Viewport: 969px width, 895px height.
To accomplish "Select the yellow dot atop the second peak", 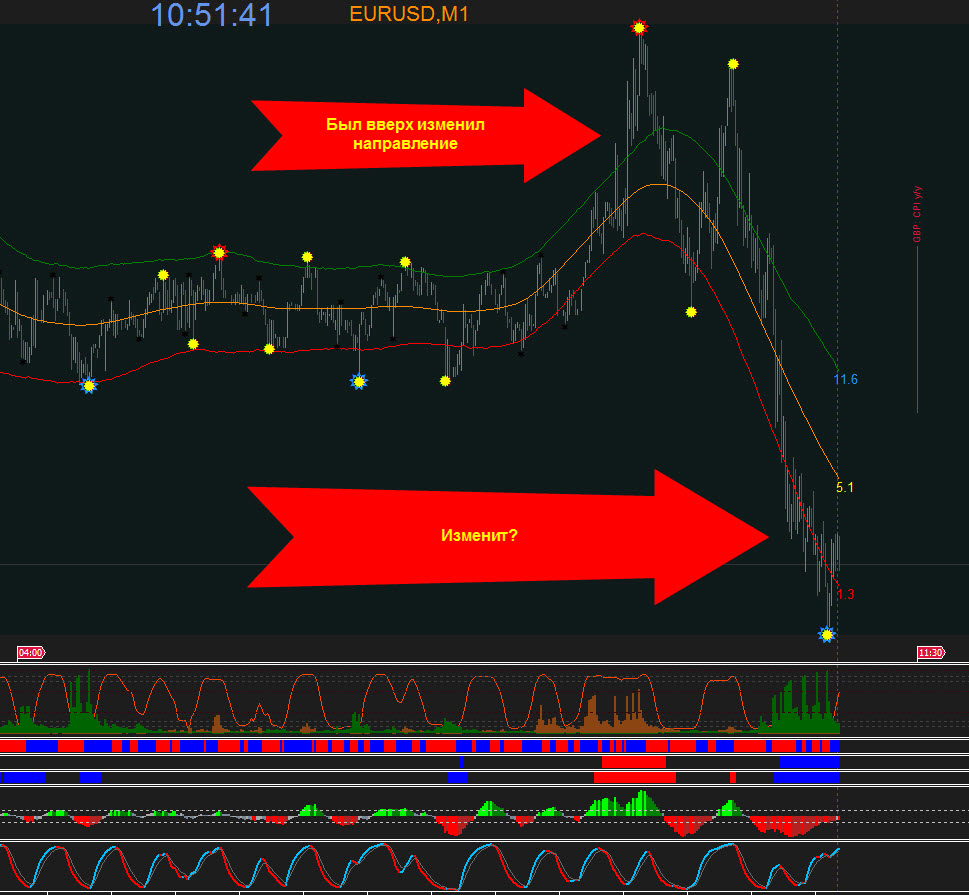I will [733, 64].
